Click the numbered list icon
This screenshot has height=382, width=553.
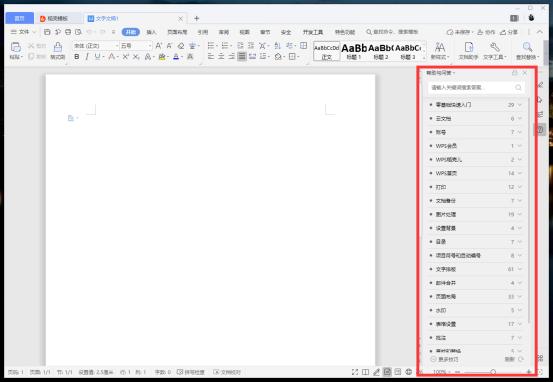point(225,46)
